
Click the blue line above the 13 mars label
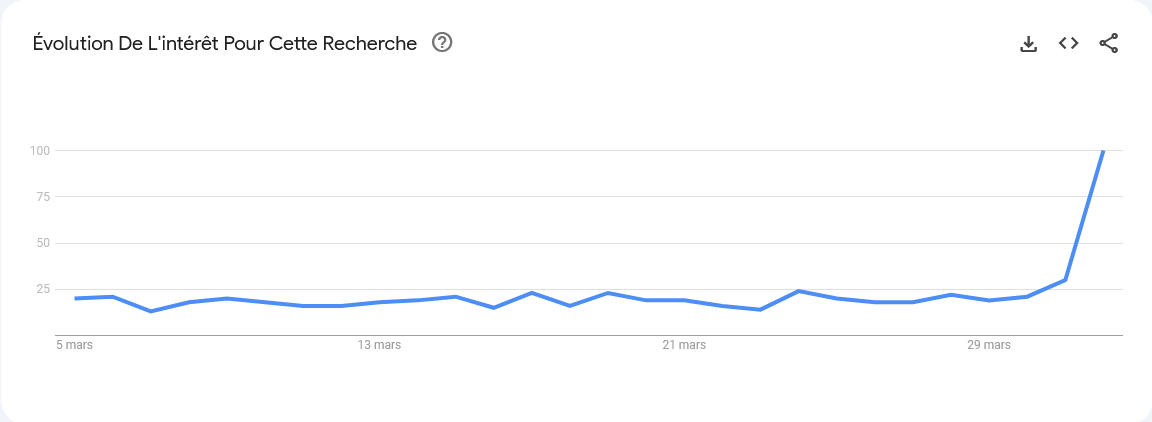380,302
